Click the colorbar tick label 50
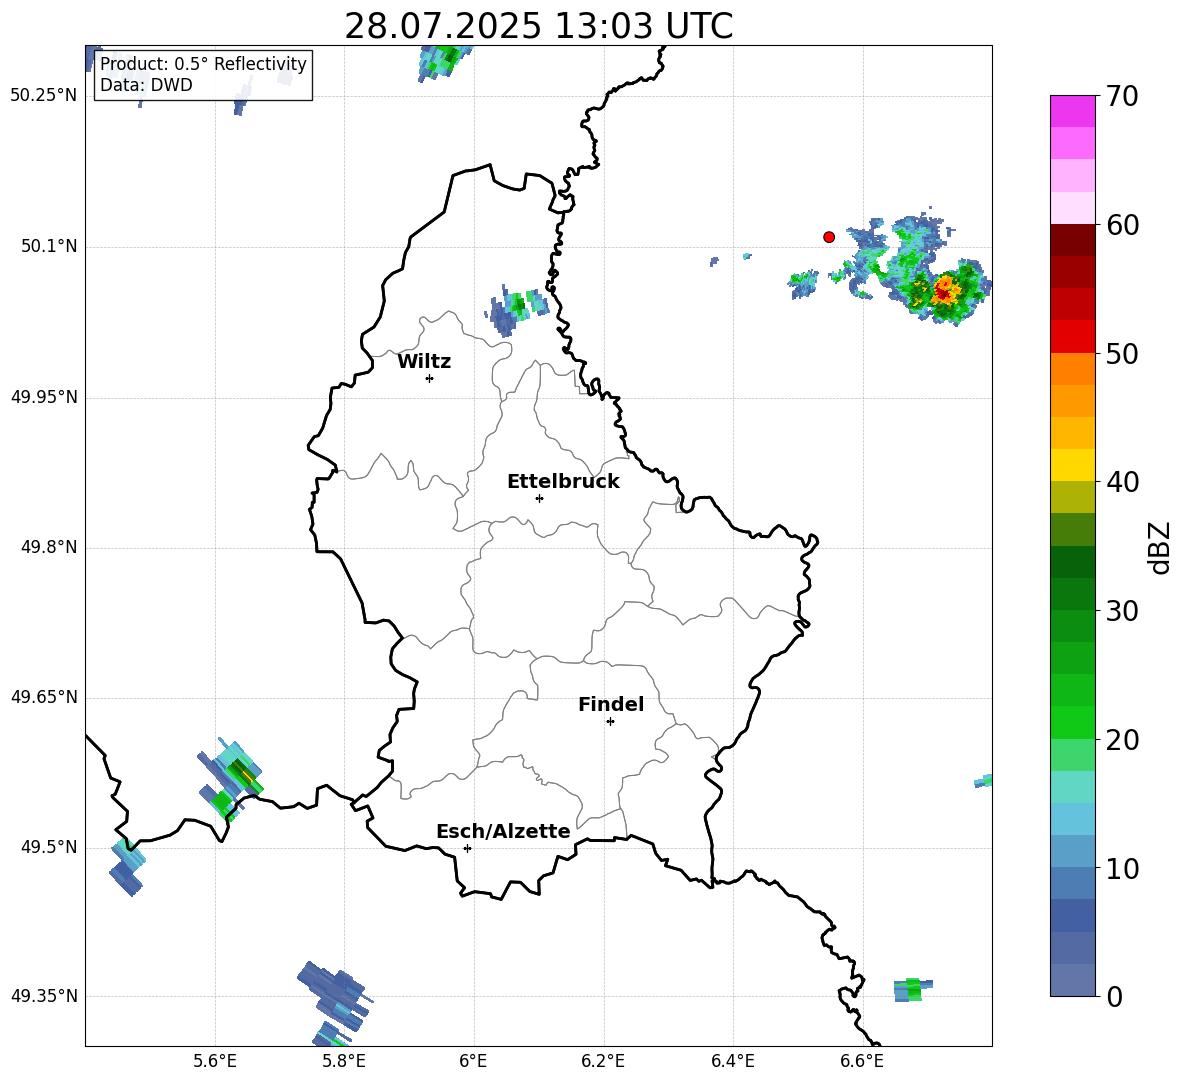 coord(1122,353)
